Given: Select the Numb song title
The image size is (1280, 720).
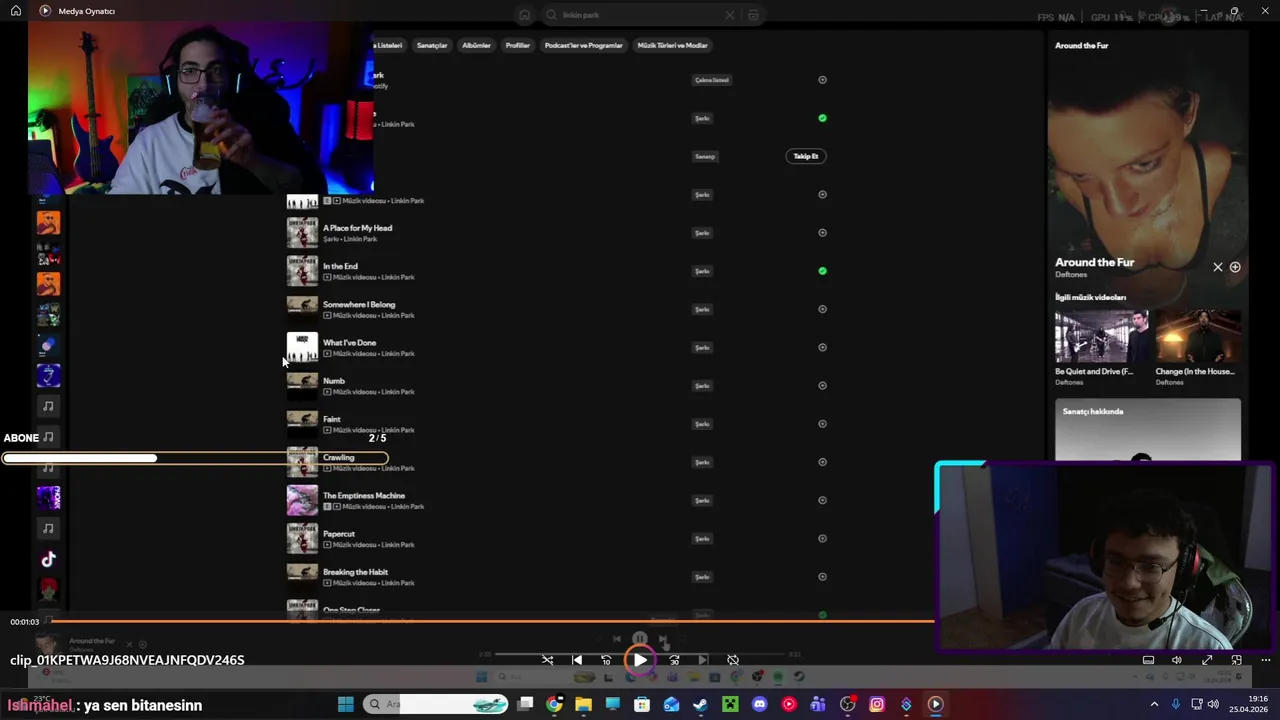Looking at the screenshot, I should point(334,381).
